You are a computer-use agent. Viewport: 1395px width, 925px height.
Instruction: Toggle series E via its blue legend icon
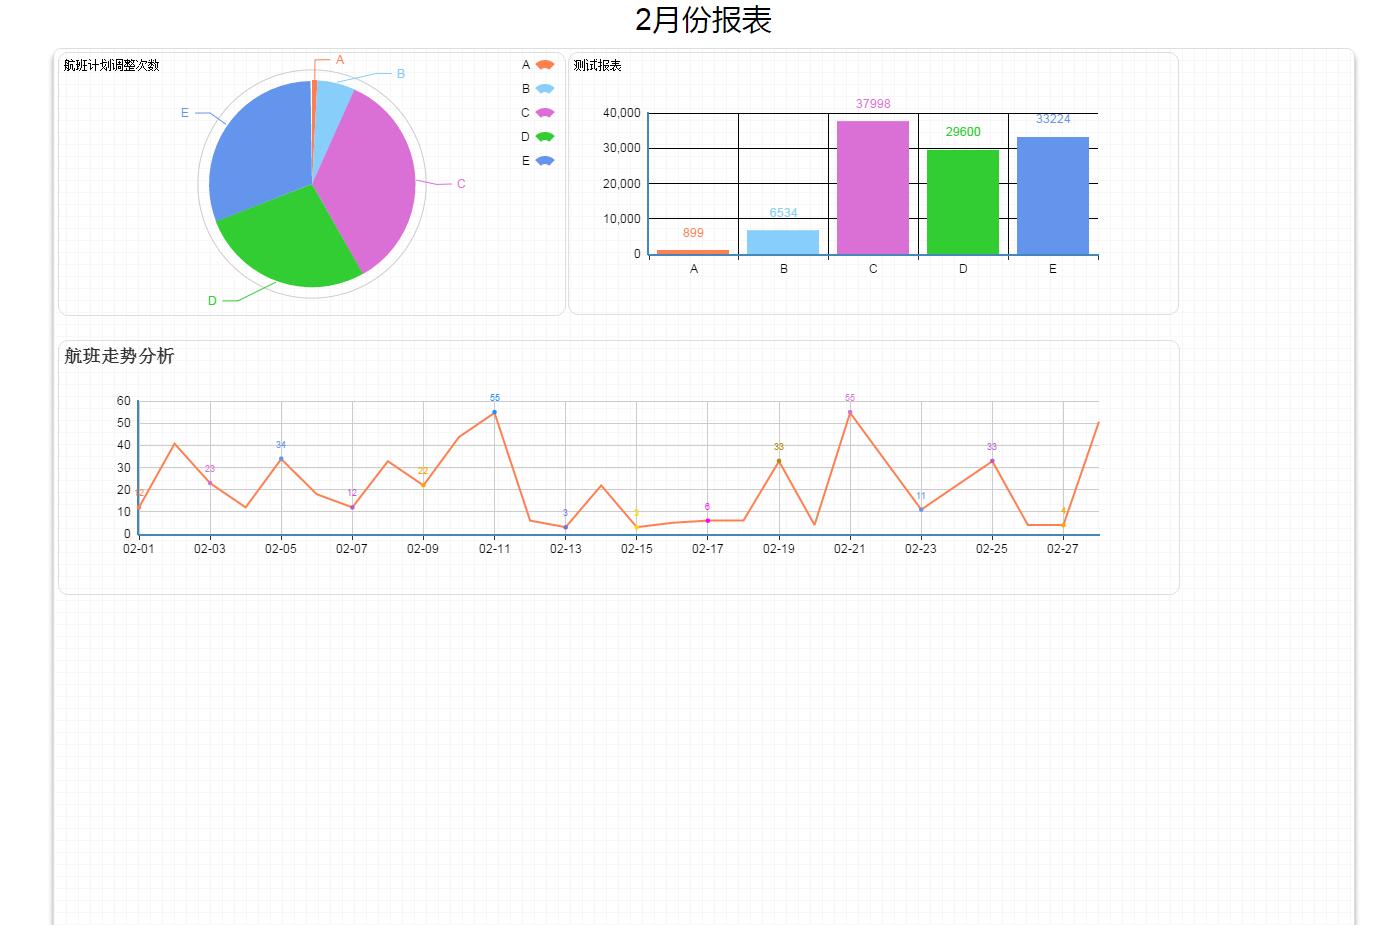(x=545, y=161)
